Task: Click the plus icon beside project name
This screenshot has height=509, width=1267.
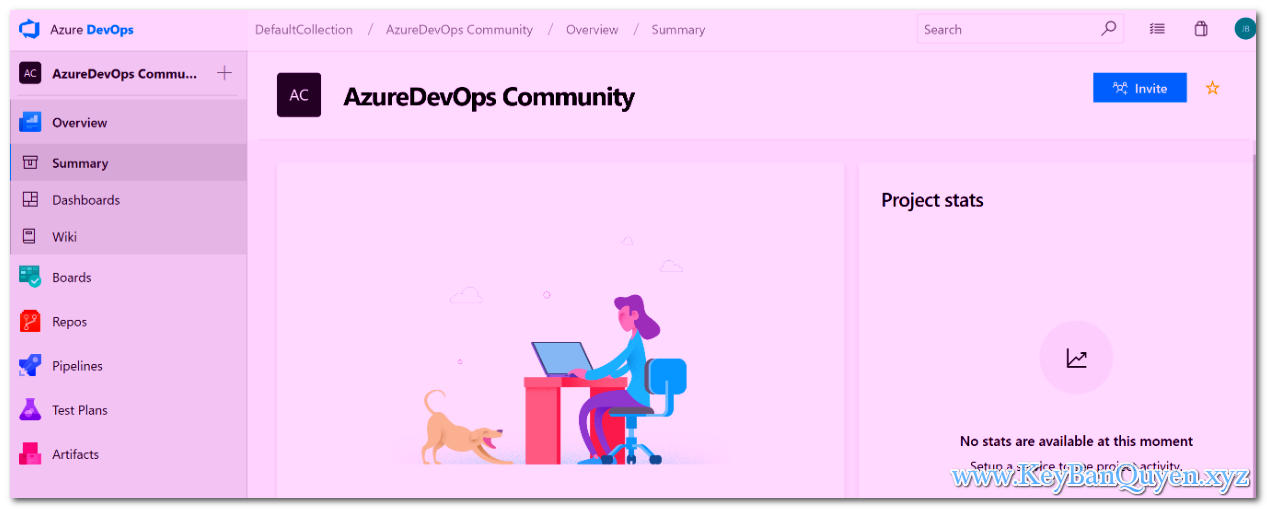Action: (x=224, y=72)
